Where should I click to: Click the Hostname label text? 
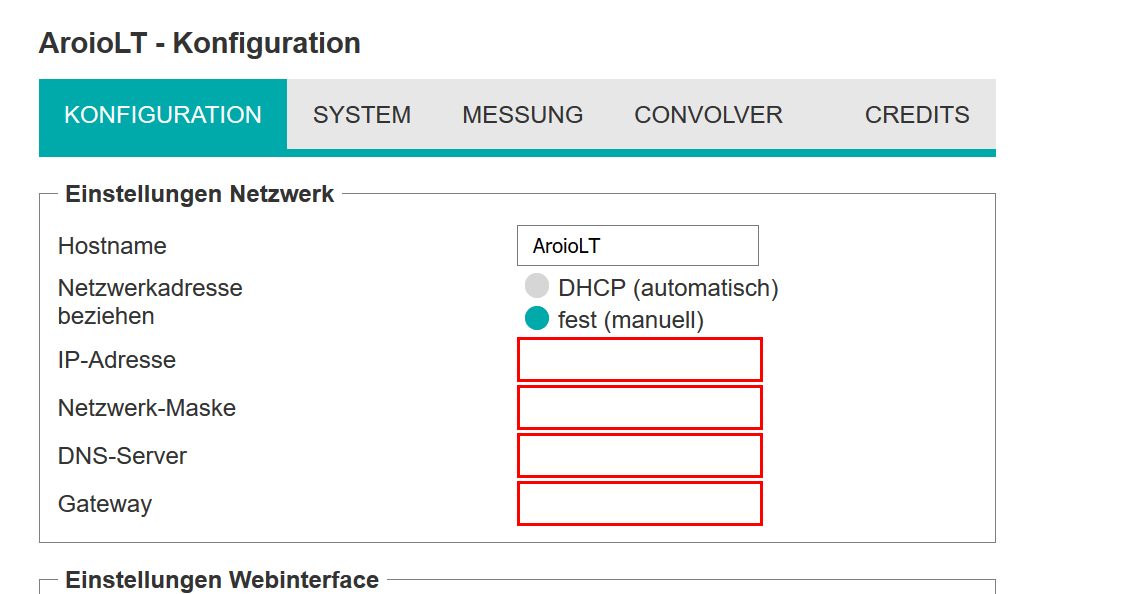[x=112, y=246]
